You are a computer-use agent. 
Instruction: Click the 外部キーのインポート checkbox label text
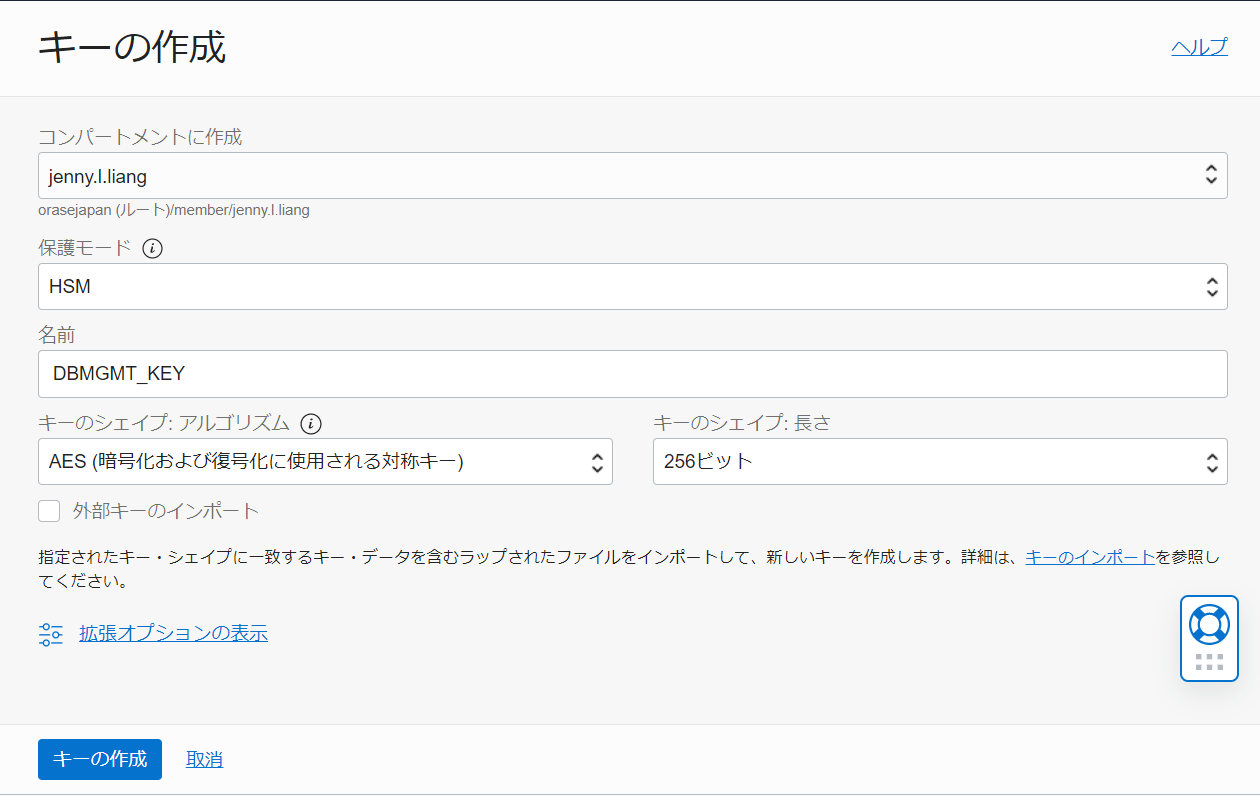pyautogui.click(x=166, y=511)
